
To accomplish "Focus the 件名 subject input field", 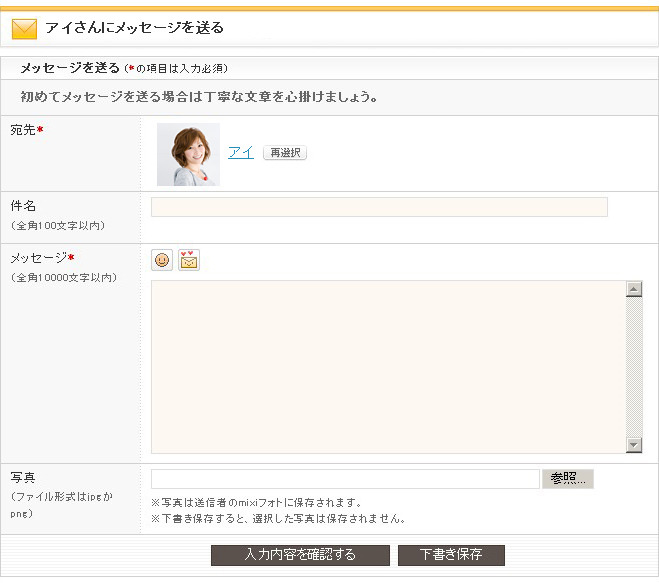I will (x=379, y=207).
